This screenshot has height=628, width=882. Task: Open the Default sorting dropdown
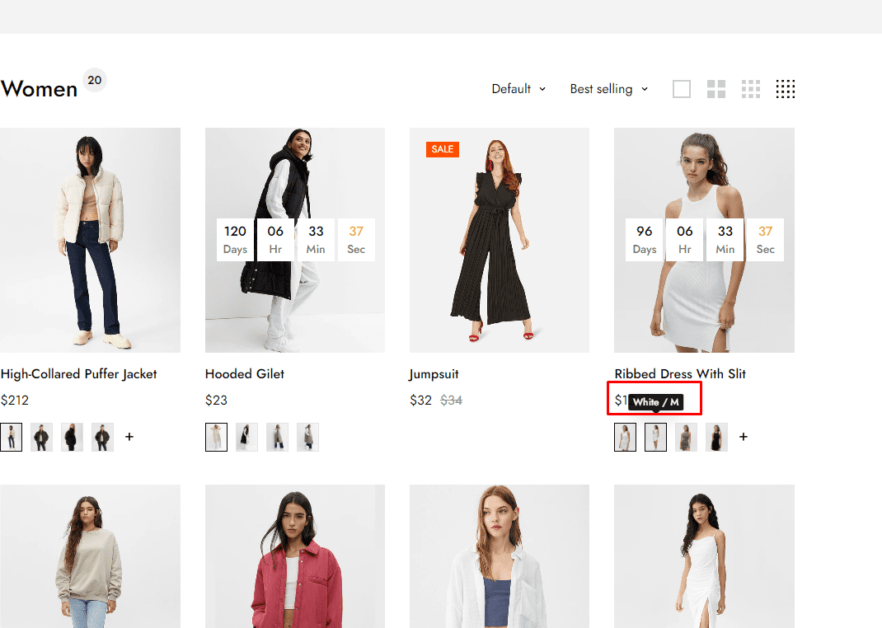[x=518, y=88]
